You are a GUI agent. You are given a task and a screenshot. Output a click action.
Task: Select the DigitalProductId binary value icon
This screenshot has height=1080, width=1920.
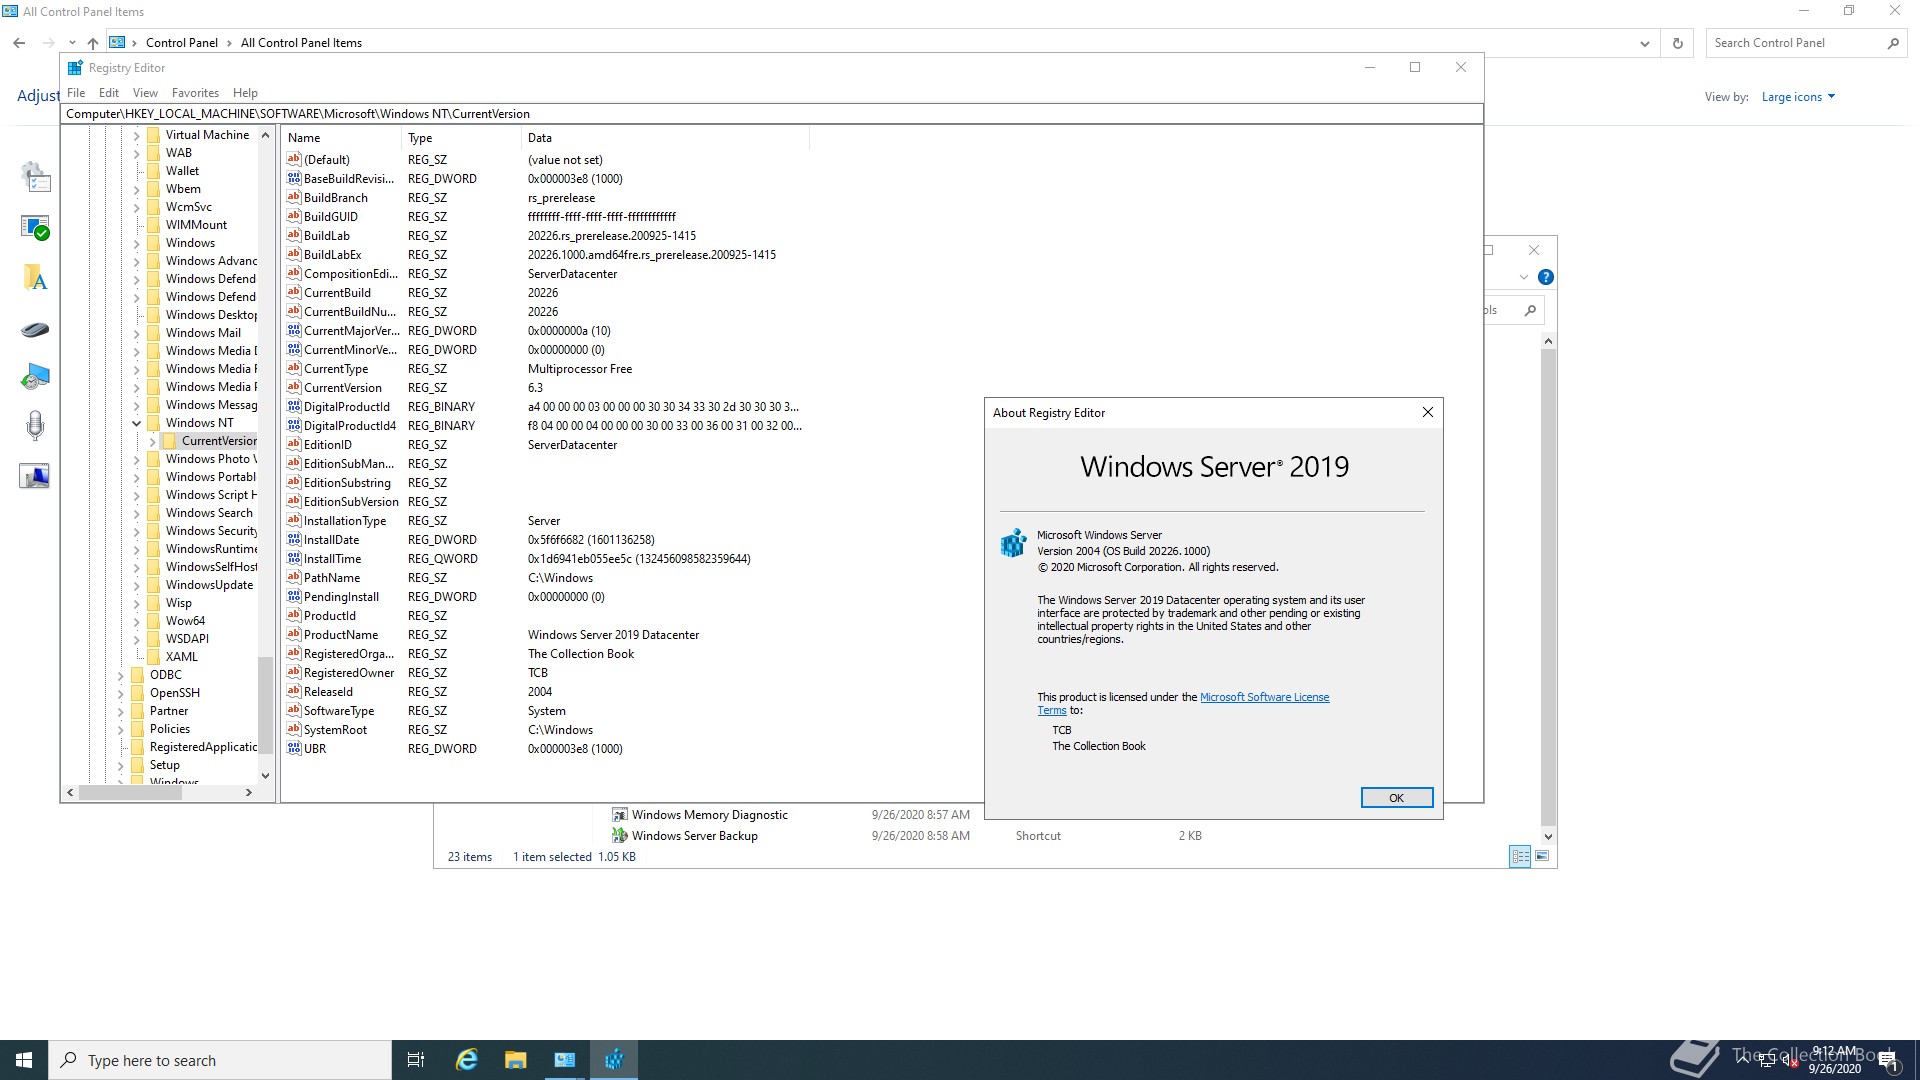pyautogui.click(x=294, y=406)
